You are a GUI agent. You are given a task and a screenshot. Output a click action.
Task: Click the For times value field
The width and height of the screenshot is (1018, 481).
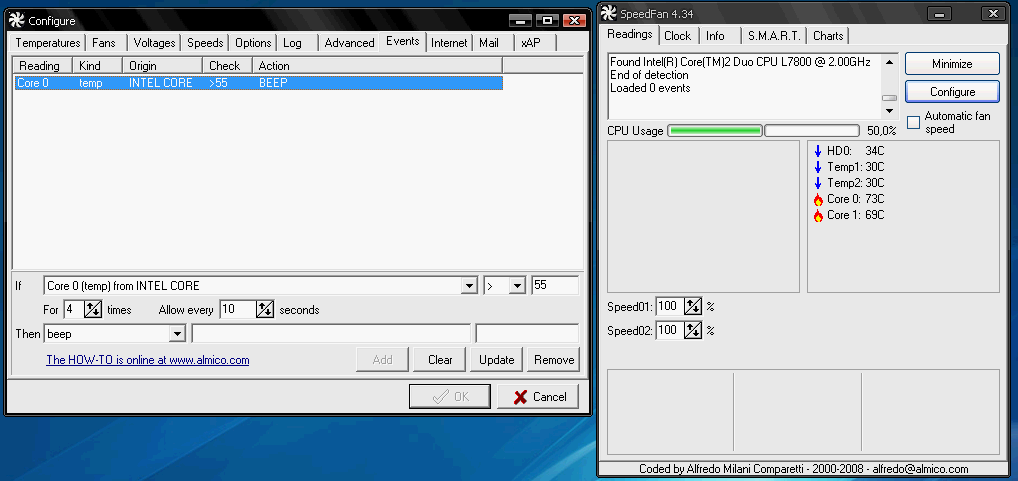click(x=73, y=310)
